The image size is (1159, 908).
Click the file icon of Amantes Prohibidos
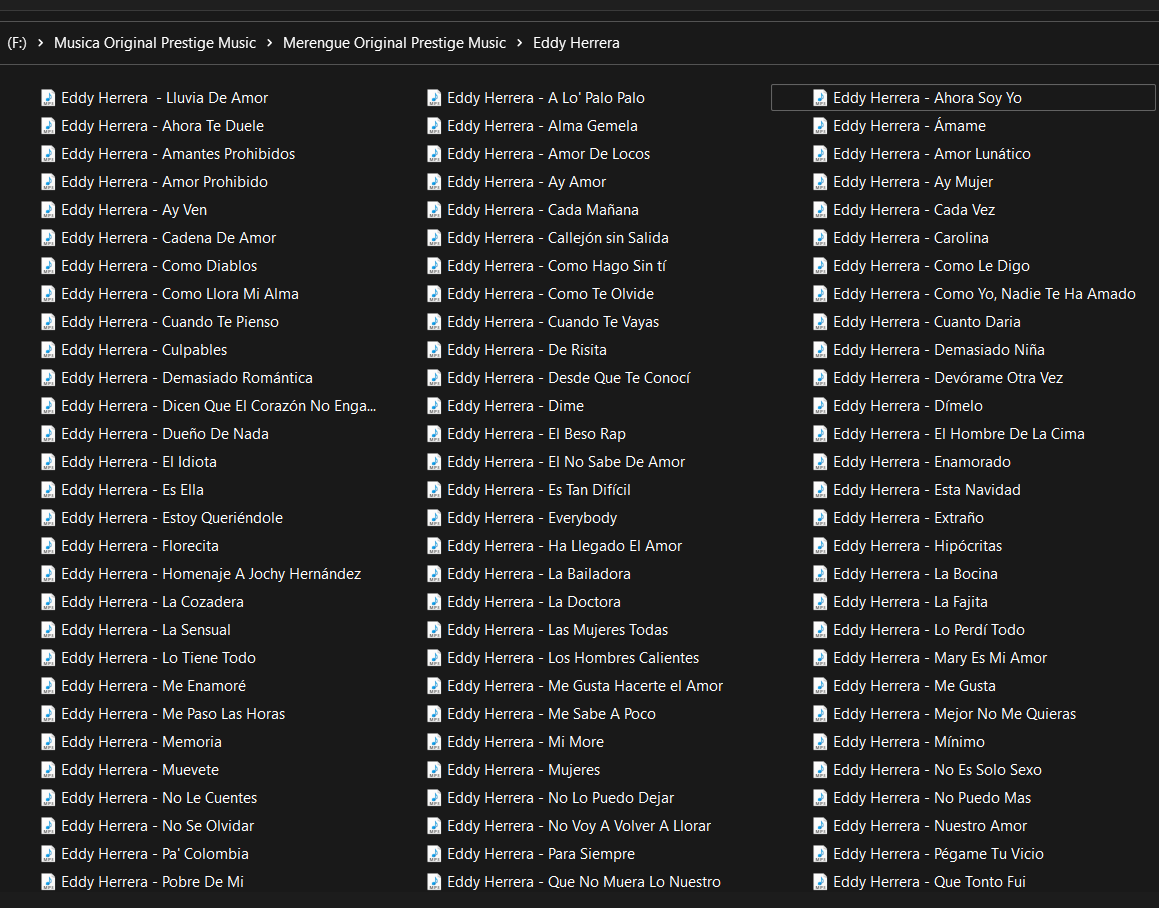pyautogui.click(x=48, y=154)
